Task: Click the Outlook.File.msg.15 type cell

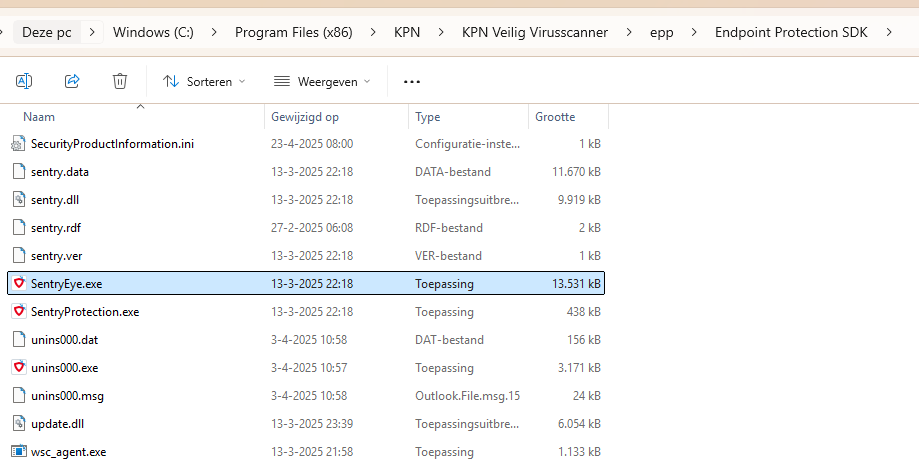Action: coord(467,396)
